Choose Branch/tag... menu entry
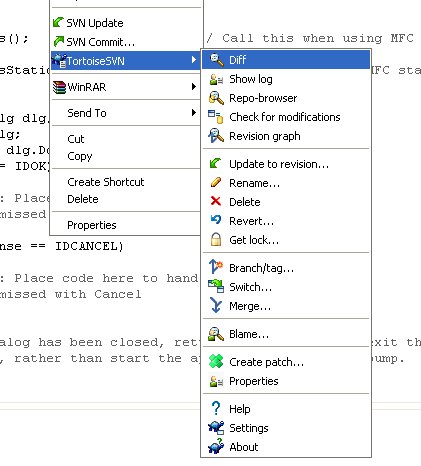The image size is (421, 466). pyautogui.click(x=286, y=268)
